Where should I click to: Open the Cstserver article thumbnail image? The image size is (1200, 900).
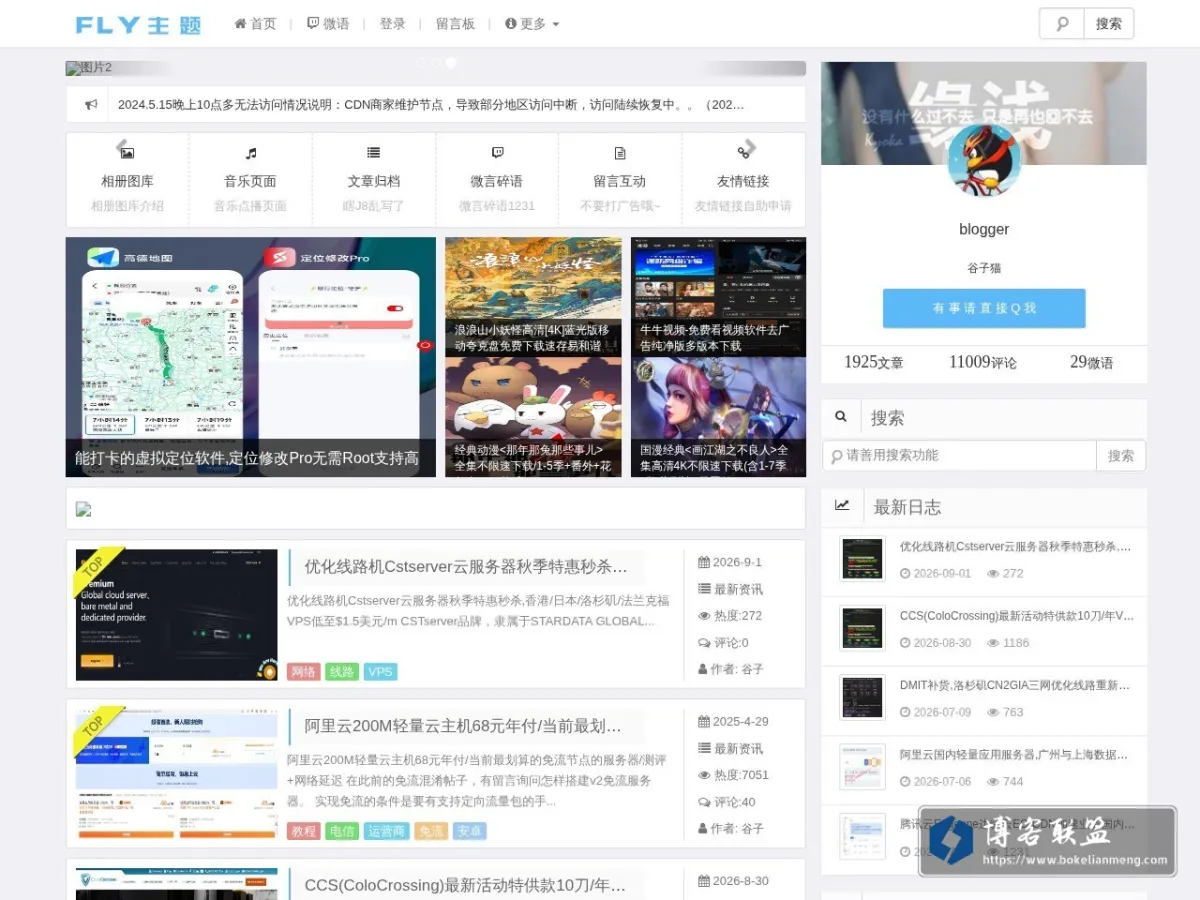177,615
